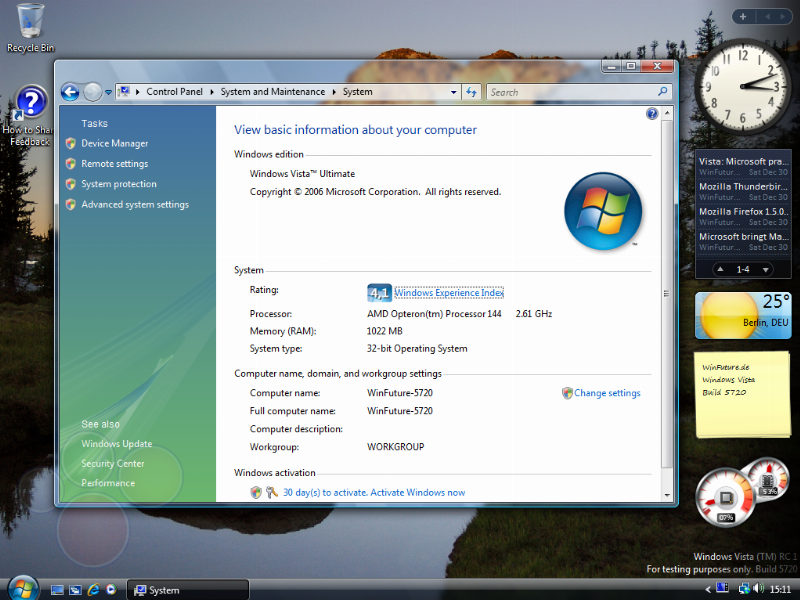The width and height of the screenshot is (800, 600).
Task: Click the taskbar clock 15:11
Action: click(x=780, y=589)
